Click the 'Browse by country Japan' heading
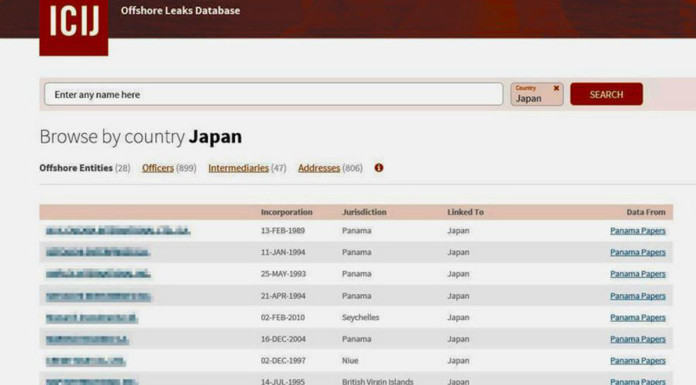The image size is (696, 385). click(x=141, y=137)
